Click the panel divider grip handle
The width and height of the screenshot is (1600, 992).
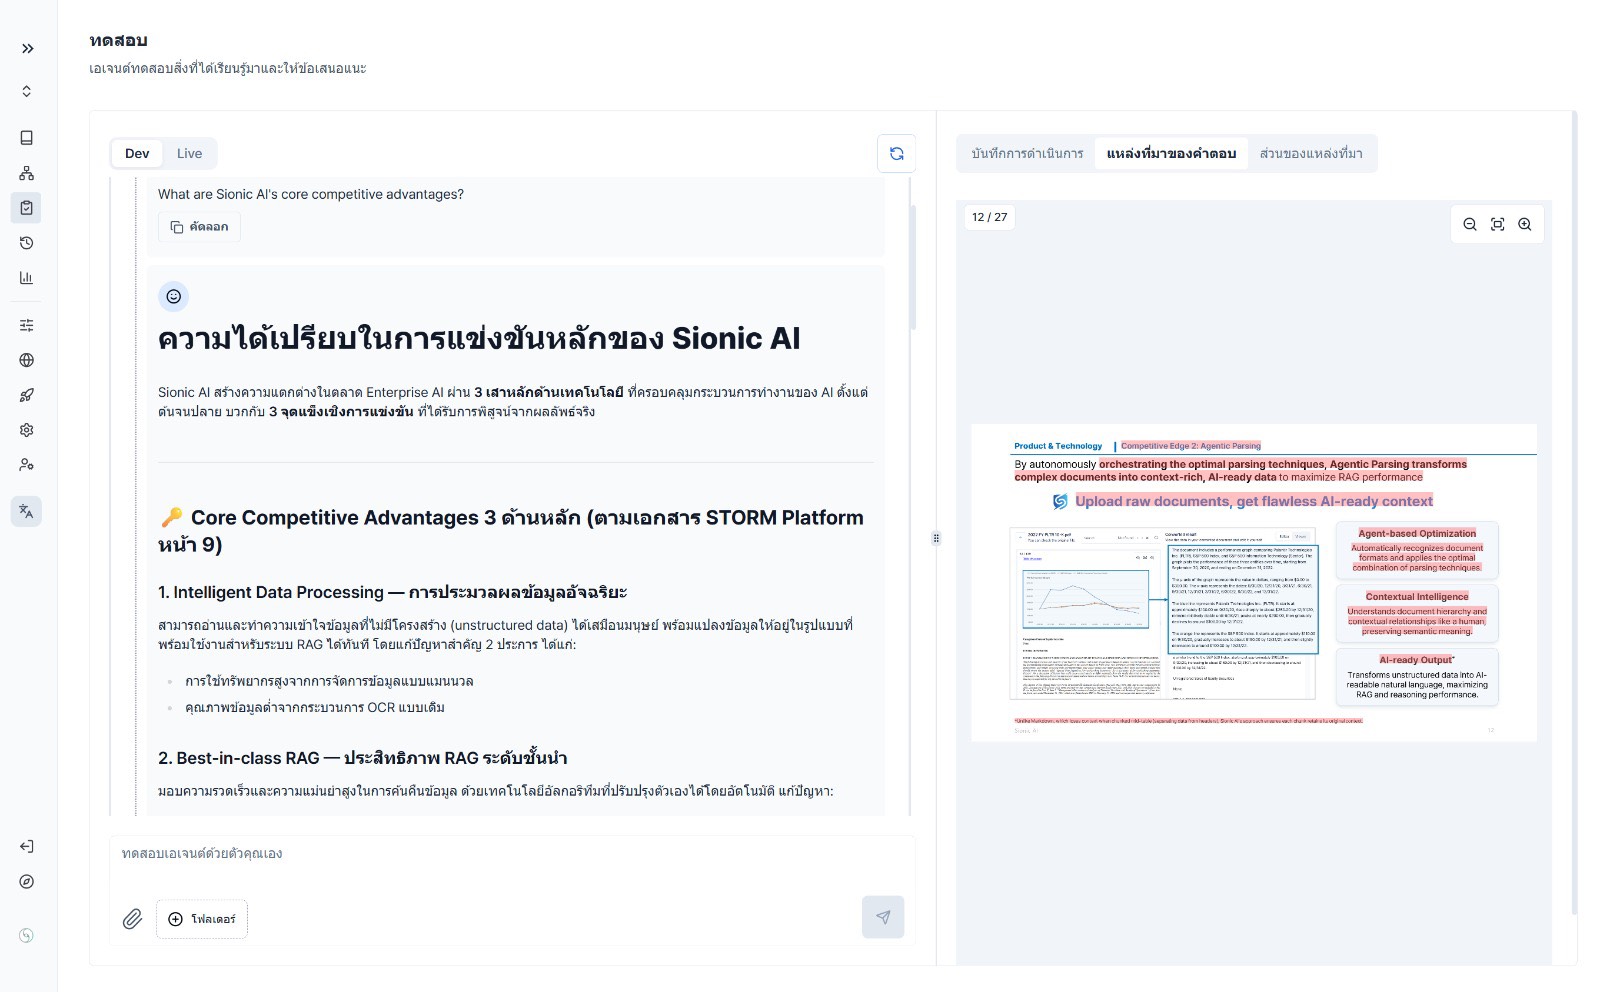936,538
